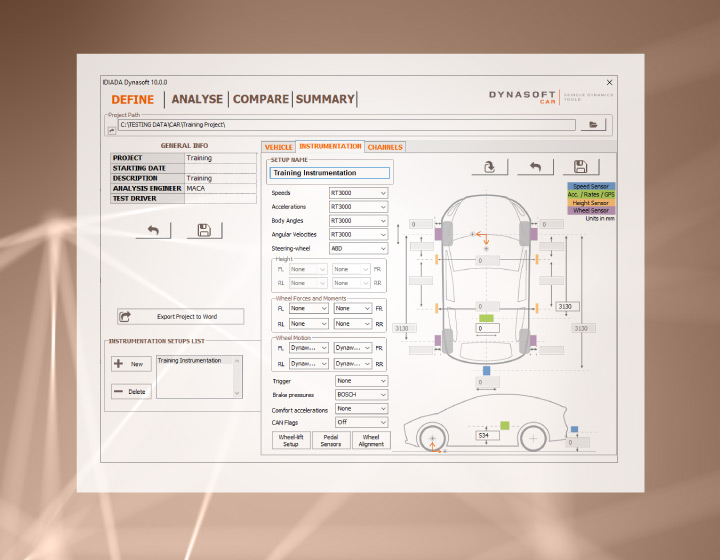720x560 pixels.
Task: Open the project path folder browse icon
Action: (x=593, y=124)
